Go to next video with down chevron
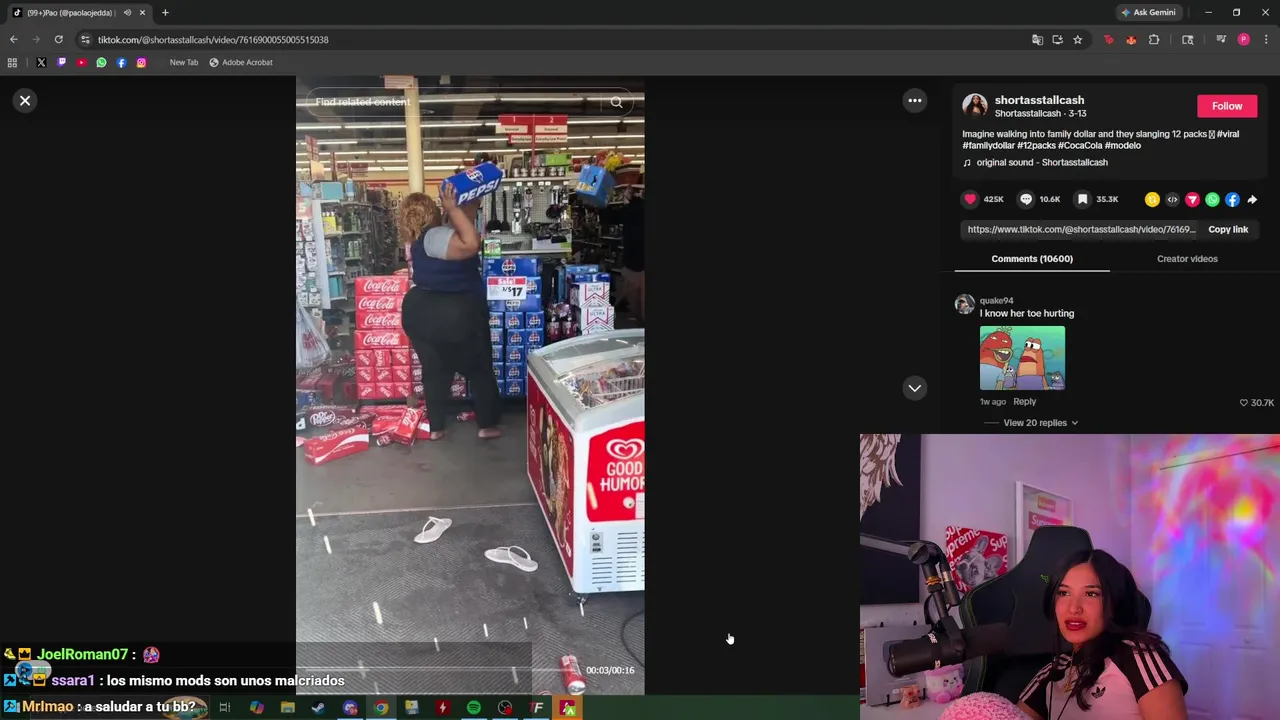 coord(914,388)
